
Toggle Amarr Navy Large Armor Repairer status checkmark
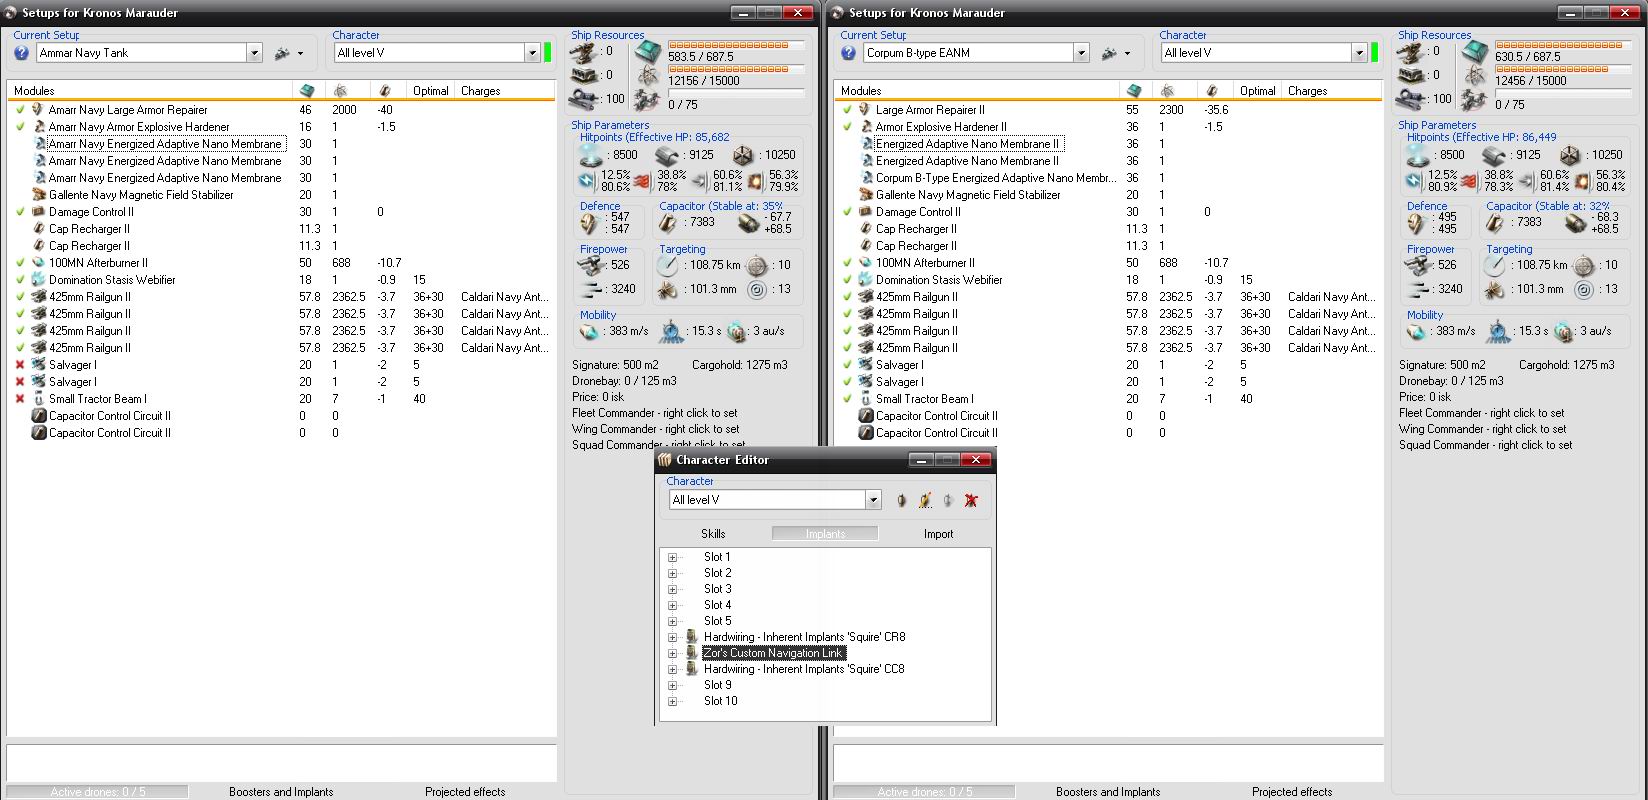(x=20, y=110)
